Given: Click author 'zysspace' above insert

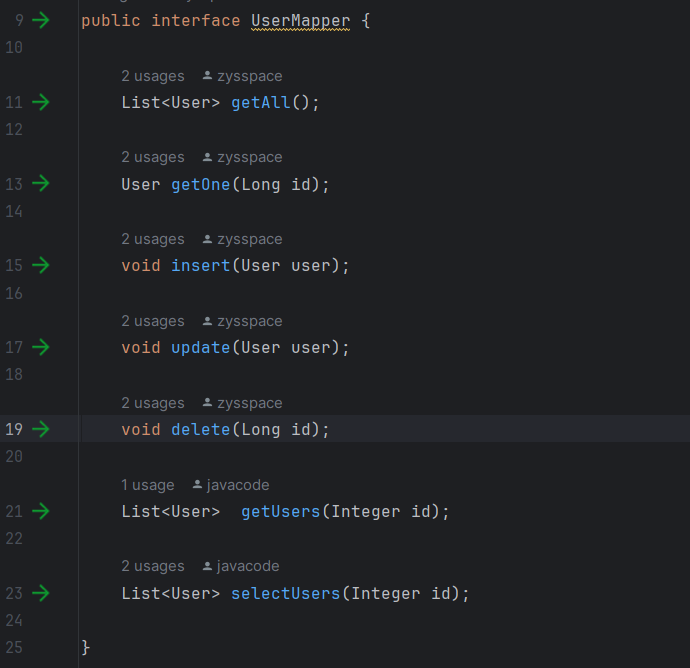Looking at the screenshot, I should coord(242,239).
